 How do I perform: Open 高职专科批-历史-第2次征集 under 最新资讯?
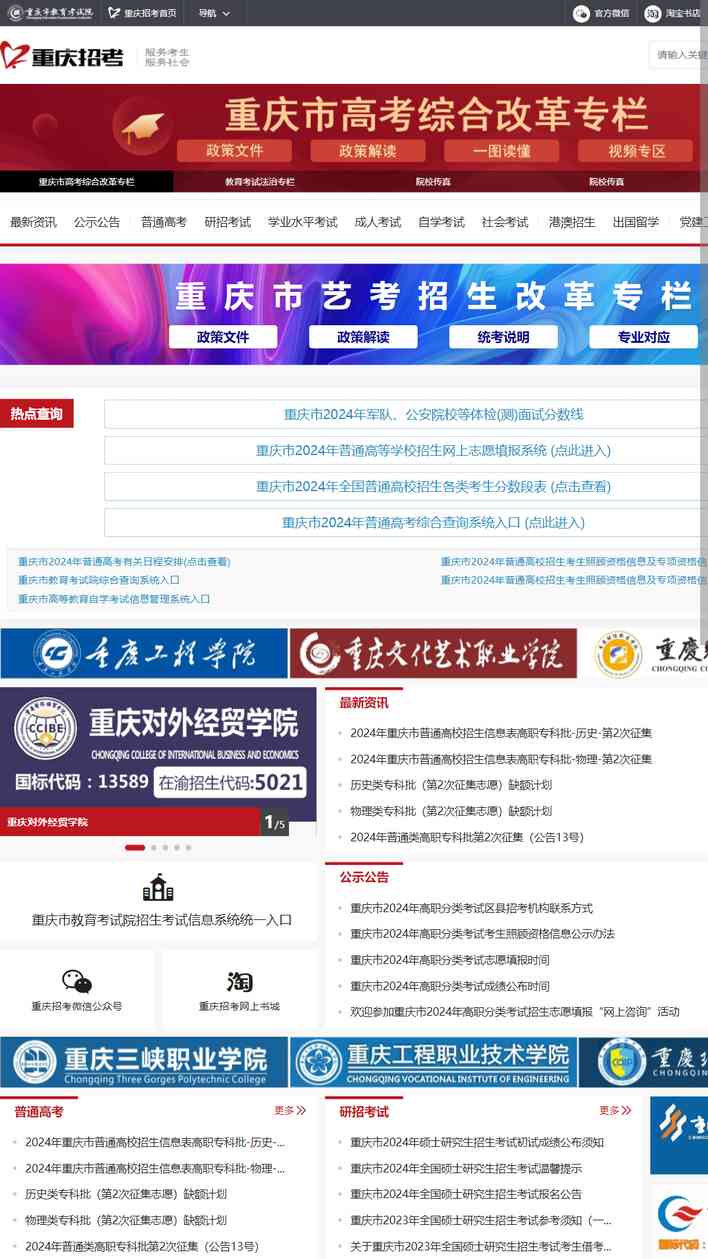[501, 733]
